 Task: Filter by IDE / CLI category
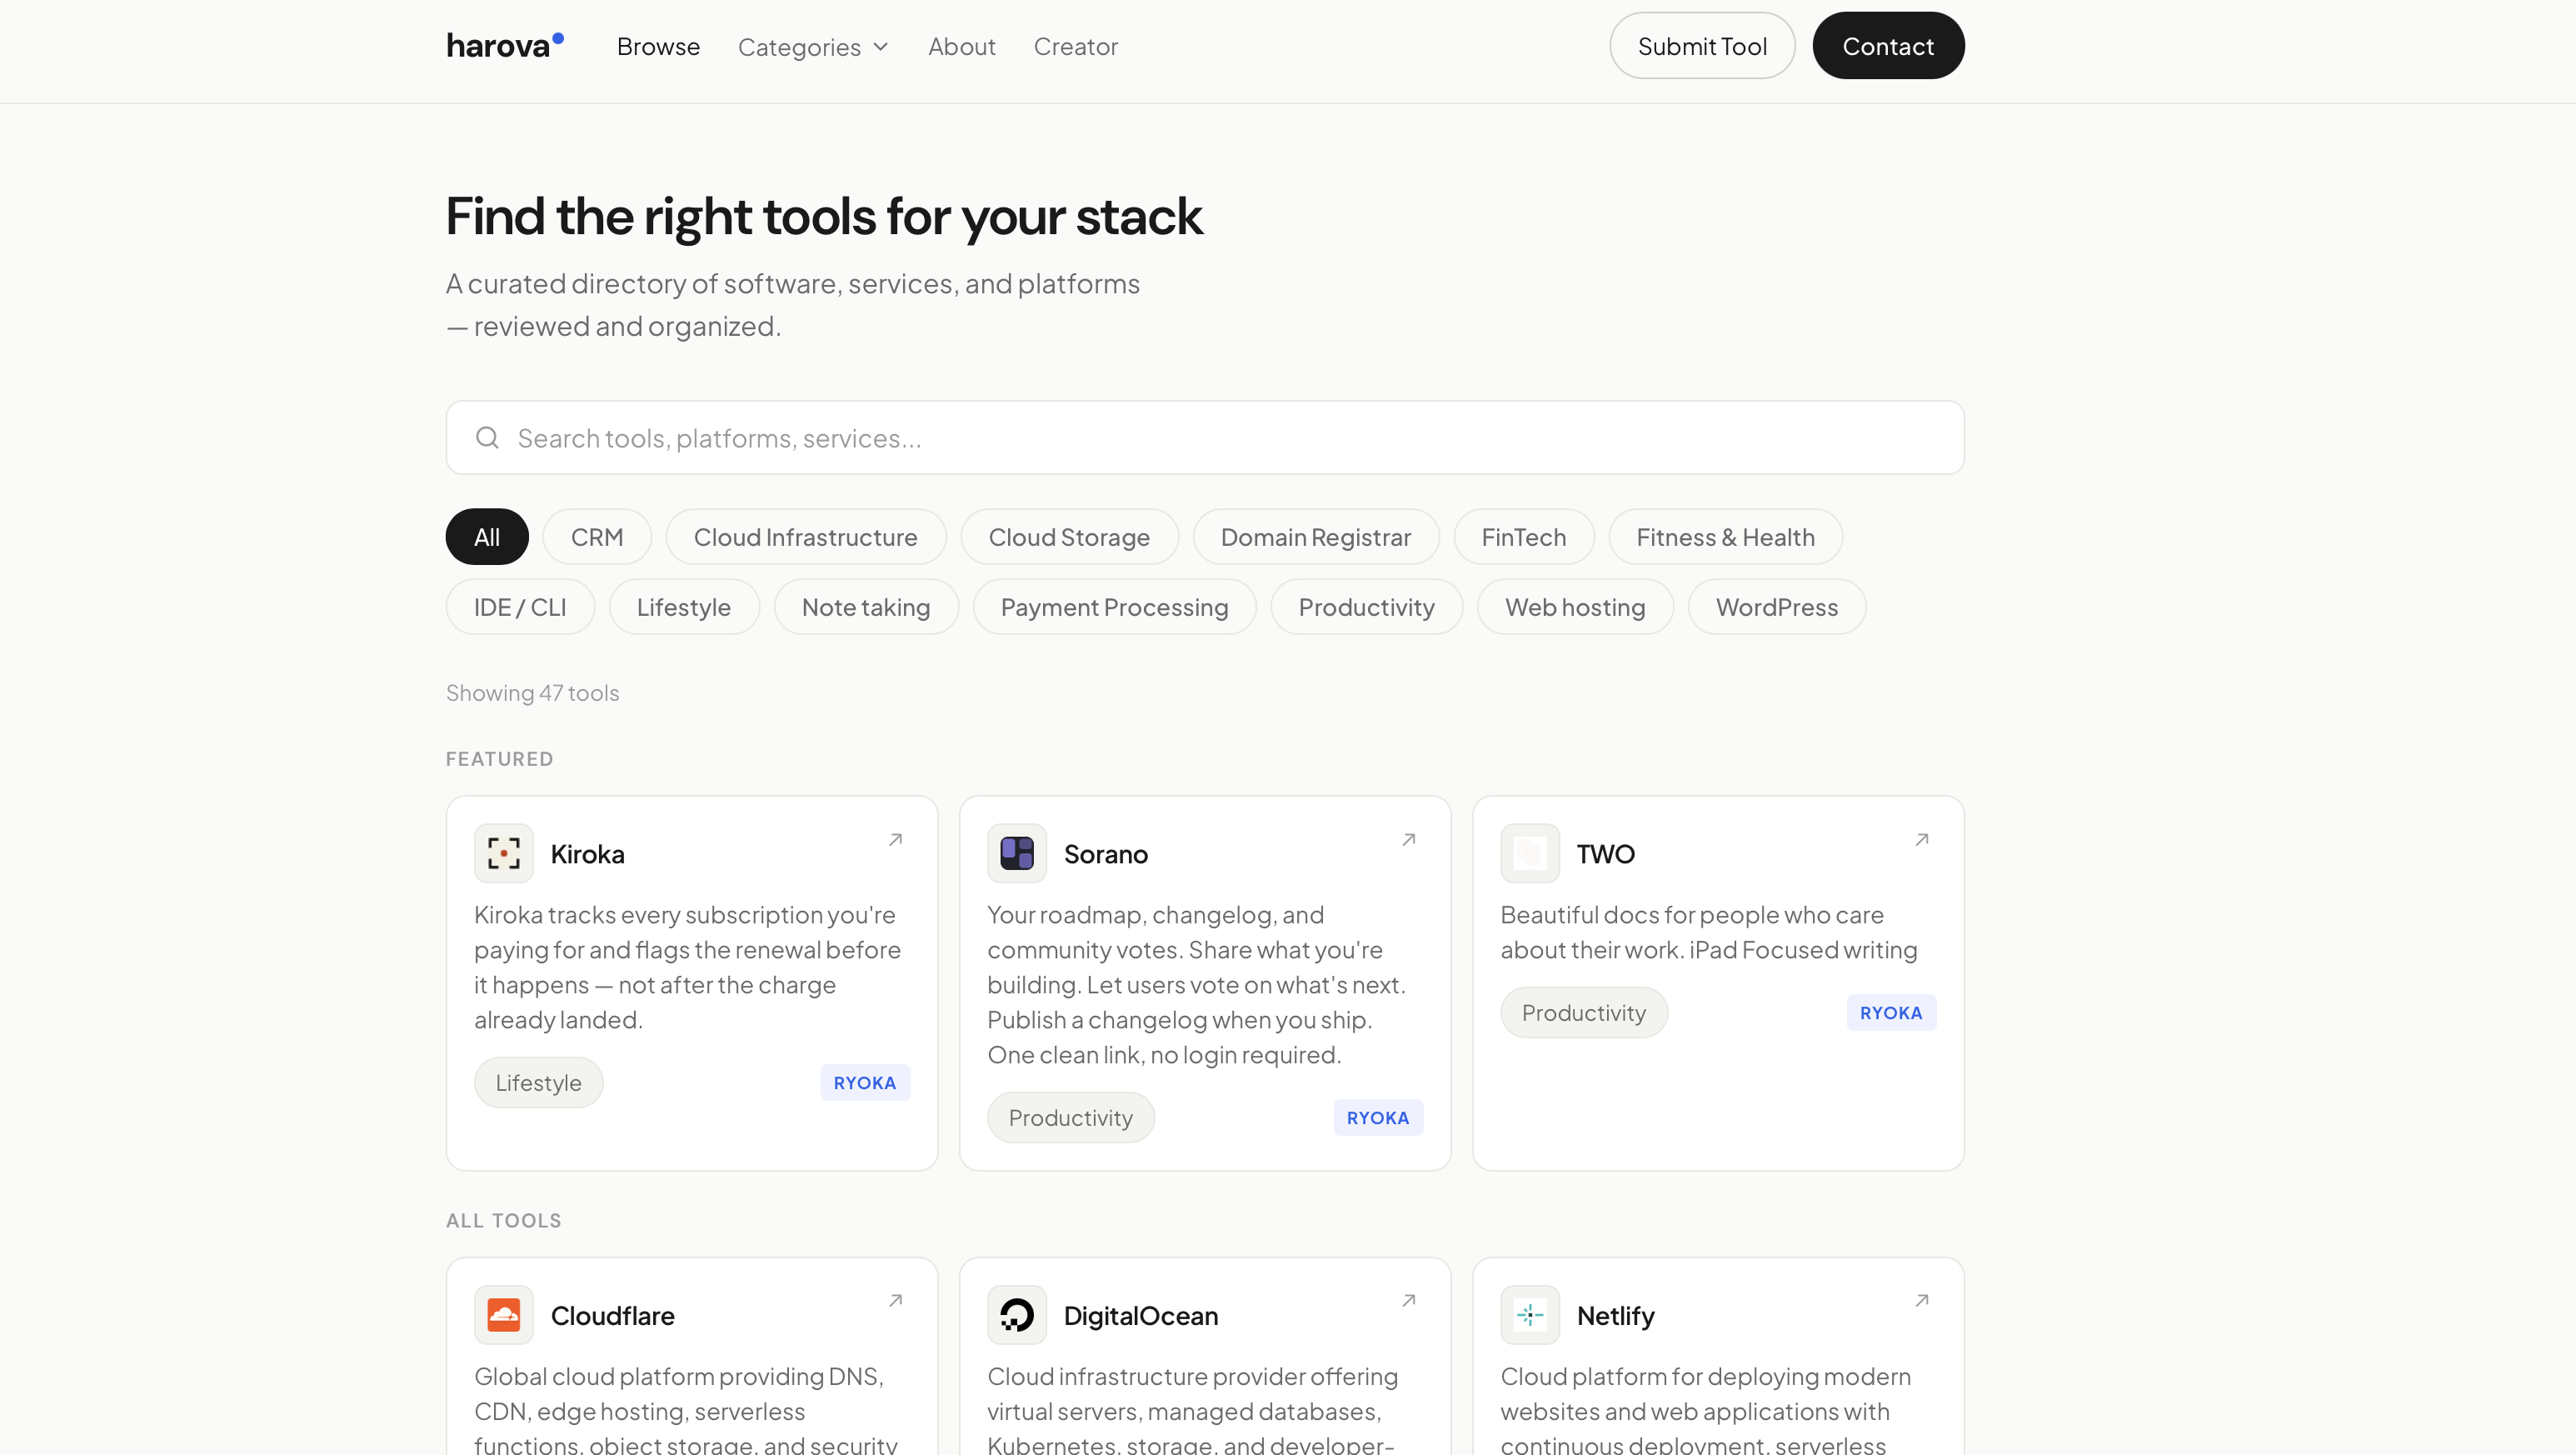click(520, 607)
